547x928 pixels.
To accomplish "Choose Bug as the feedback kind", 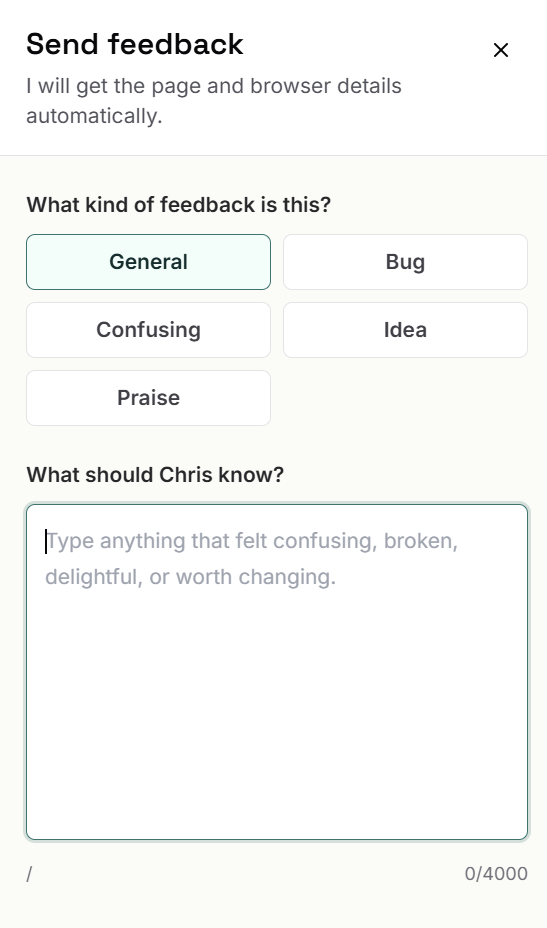I will [406, 262].
